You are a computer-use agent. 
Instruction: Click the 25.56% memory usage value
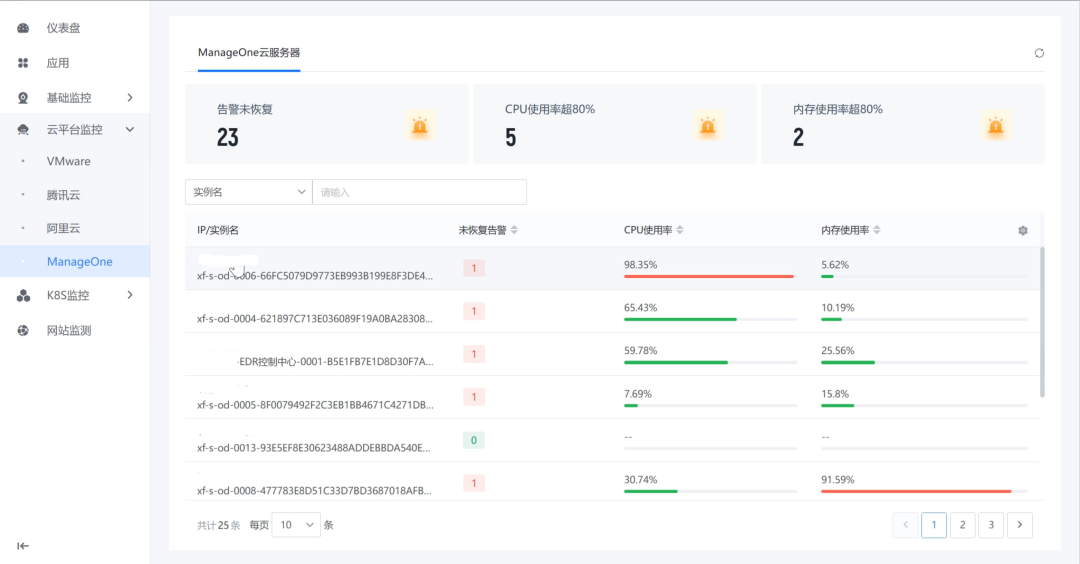[838, 351]
